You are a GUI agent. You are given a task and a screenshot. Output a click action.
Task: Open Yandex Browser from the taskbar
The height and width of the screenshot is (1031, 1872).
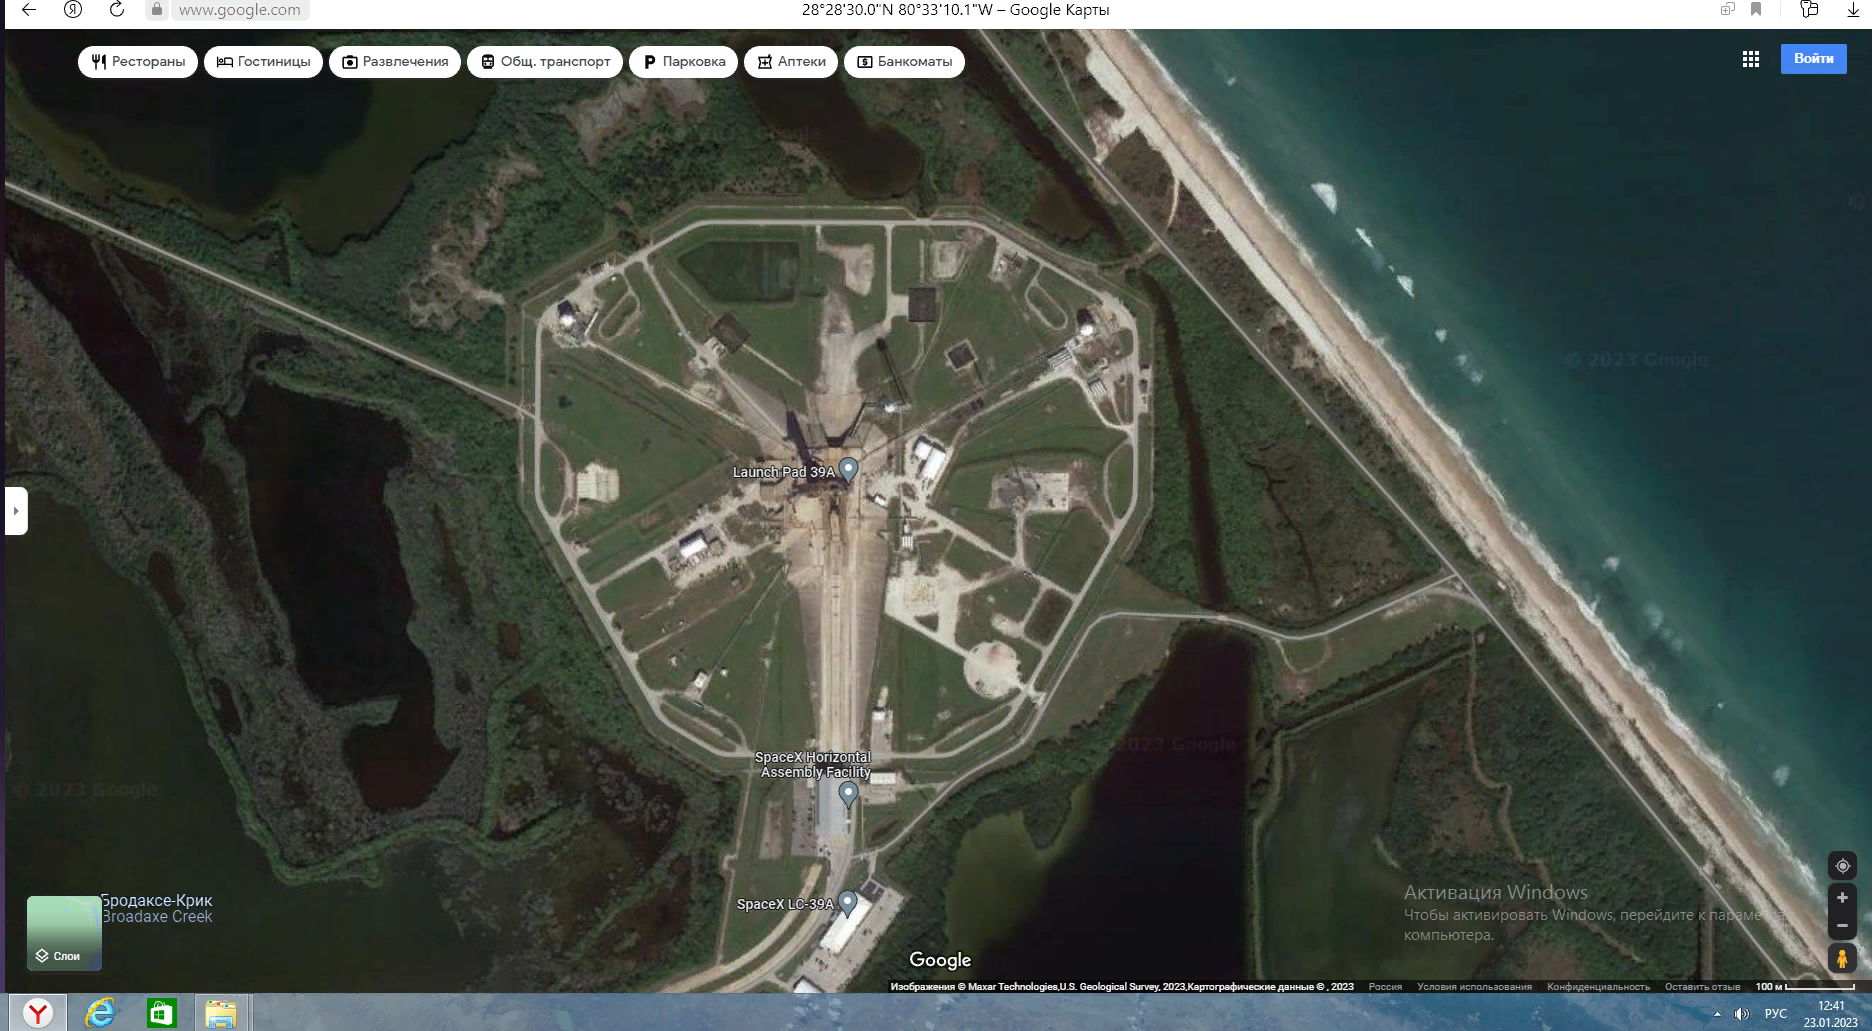pyautogui.click(x=38, y=1013)
